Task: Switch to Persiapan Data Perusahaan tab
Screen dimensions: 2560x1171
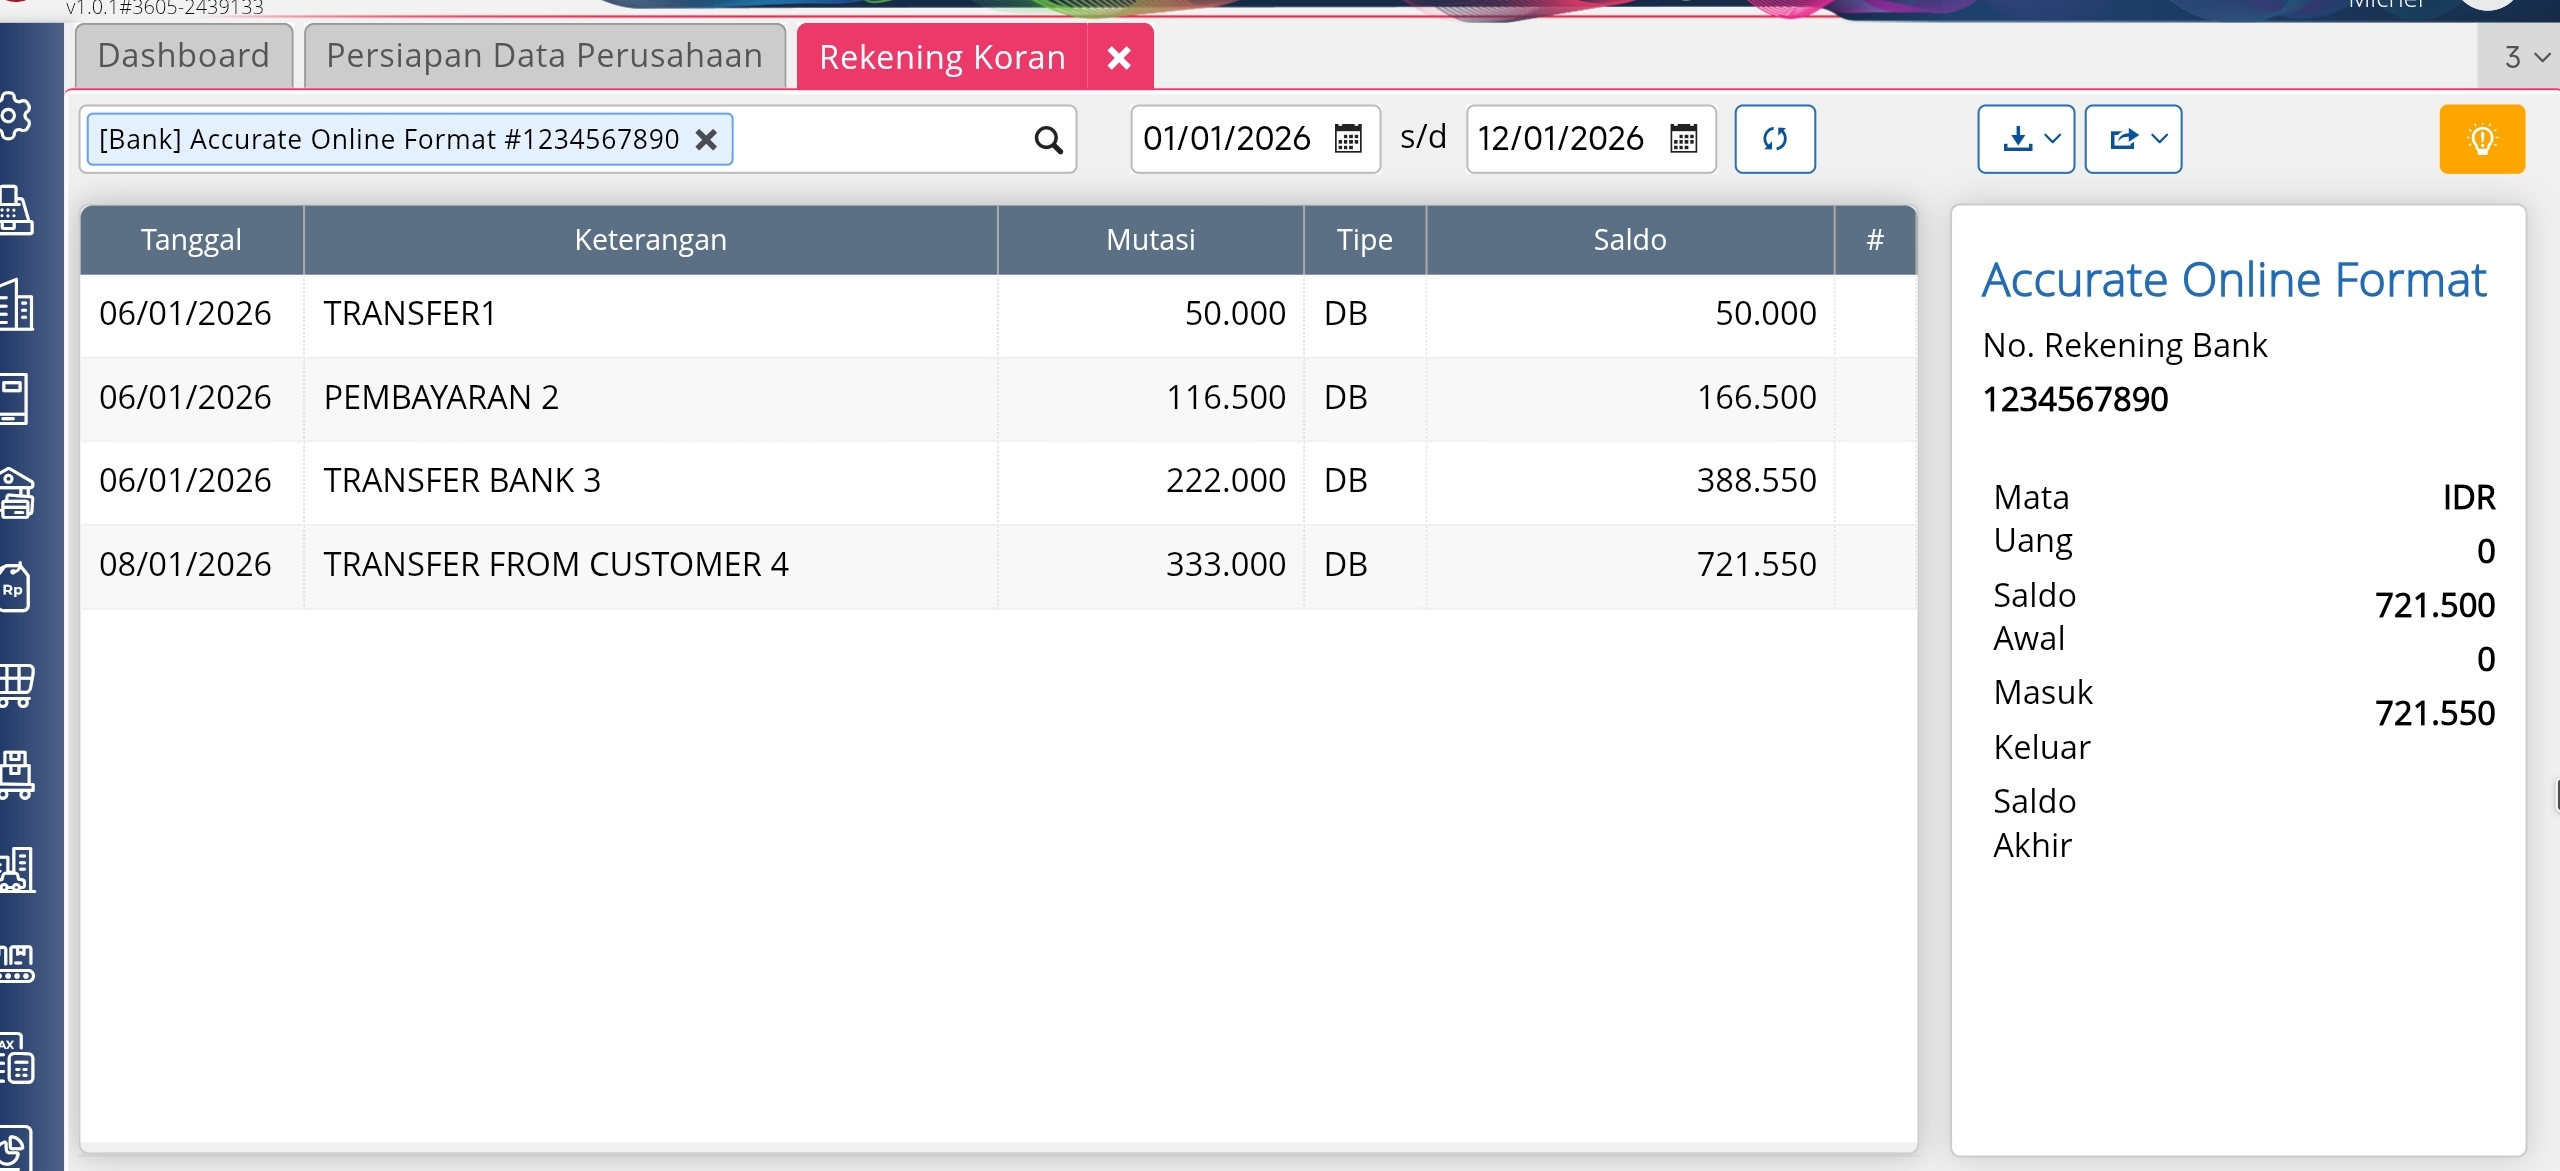Action: pyautogui.click(x=544, y=56)
